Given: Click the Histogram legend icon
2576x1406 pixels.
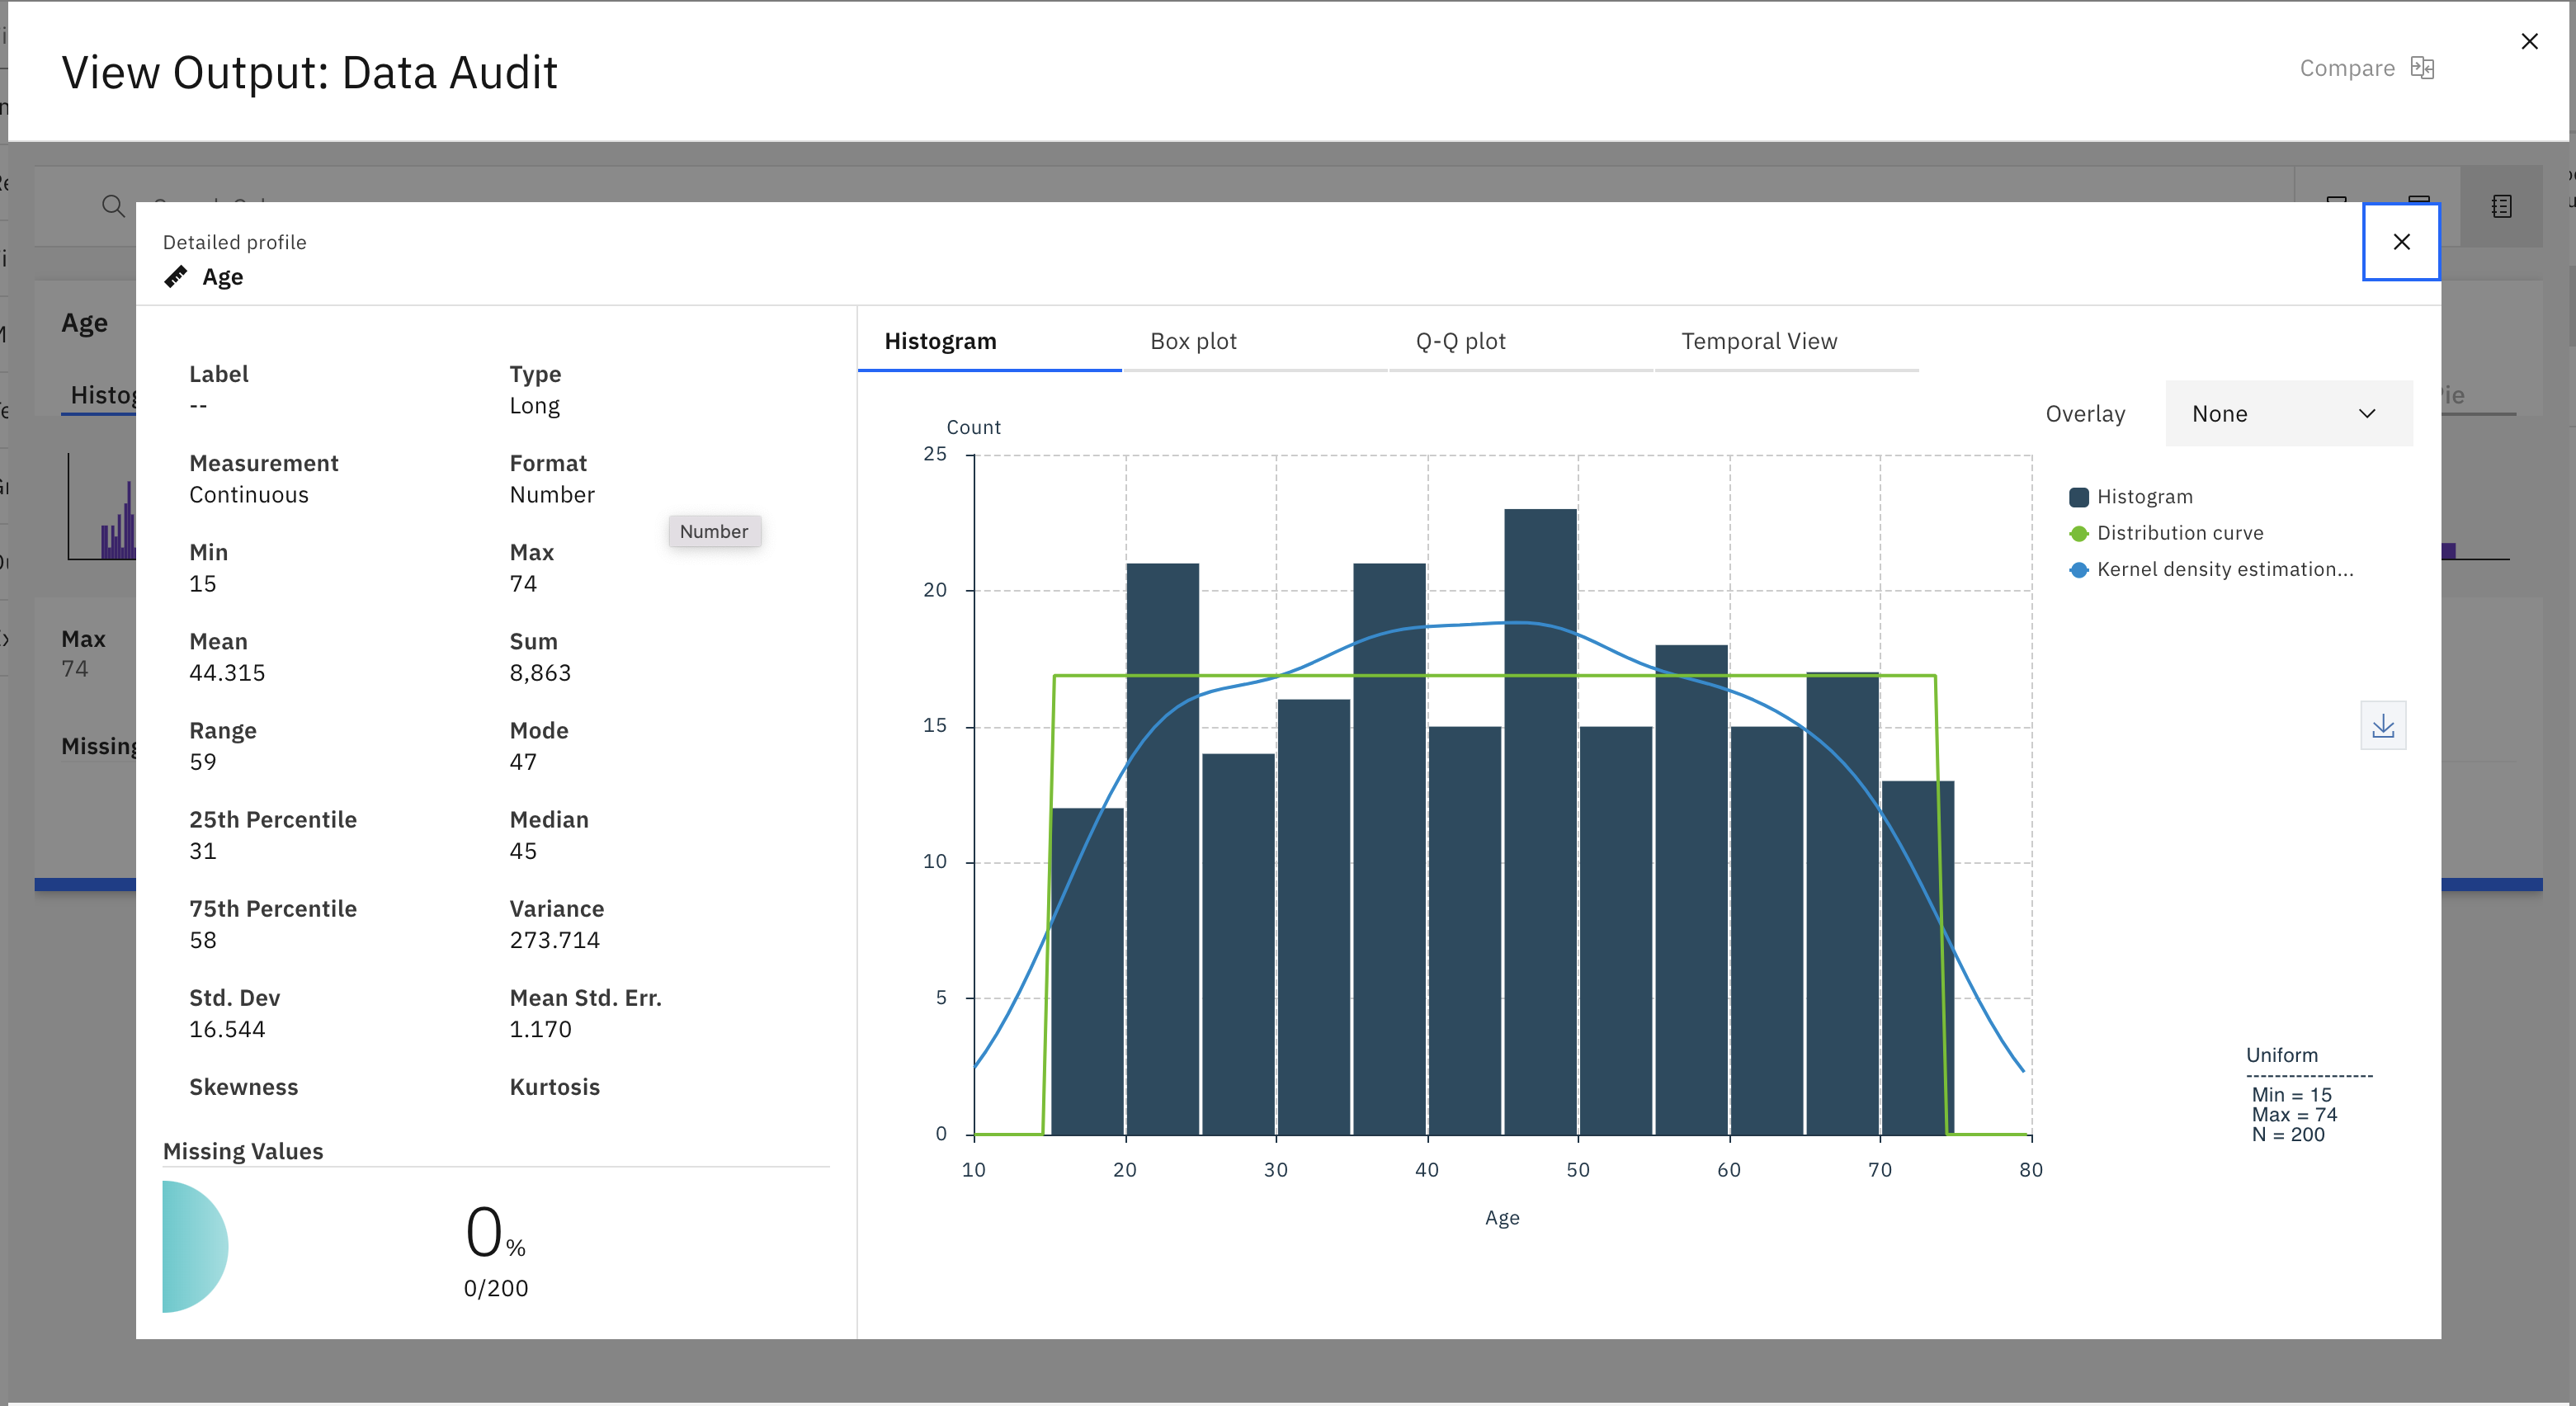Looking at the screenshot, I should 2079,497.
